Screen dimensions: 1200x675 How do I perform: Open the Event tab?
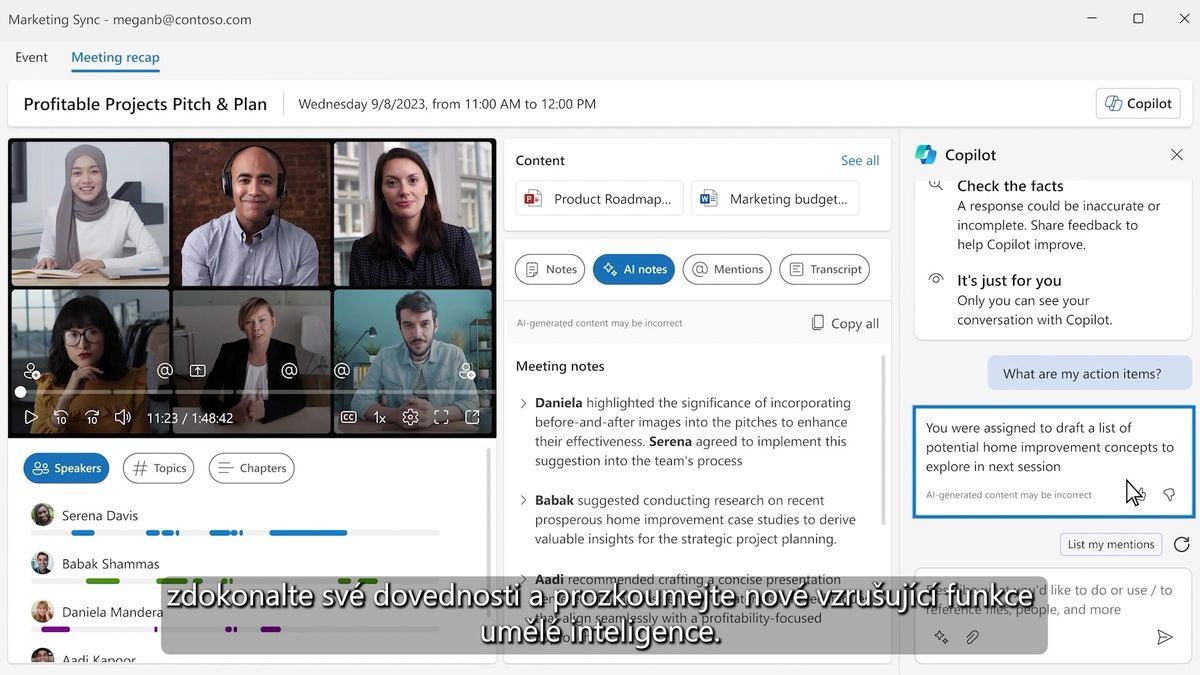point(31,57)
